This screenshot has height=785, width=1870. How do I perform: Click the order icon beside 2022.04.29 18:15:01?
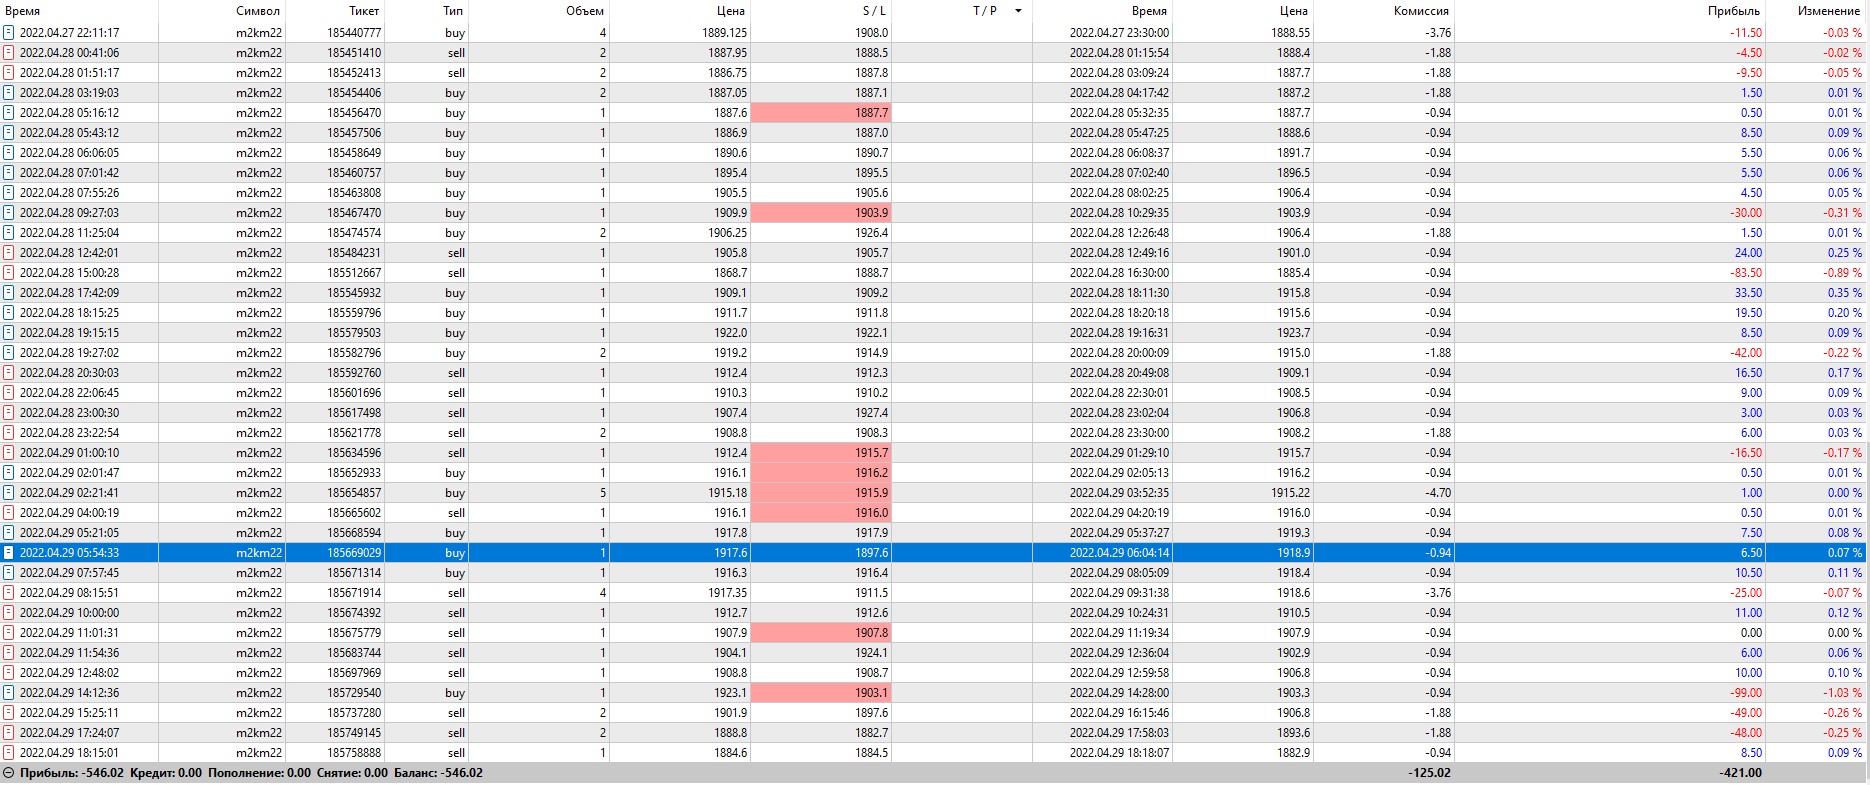pyautogui.click(x=9, y=753)
